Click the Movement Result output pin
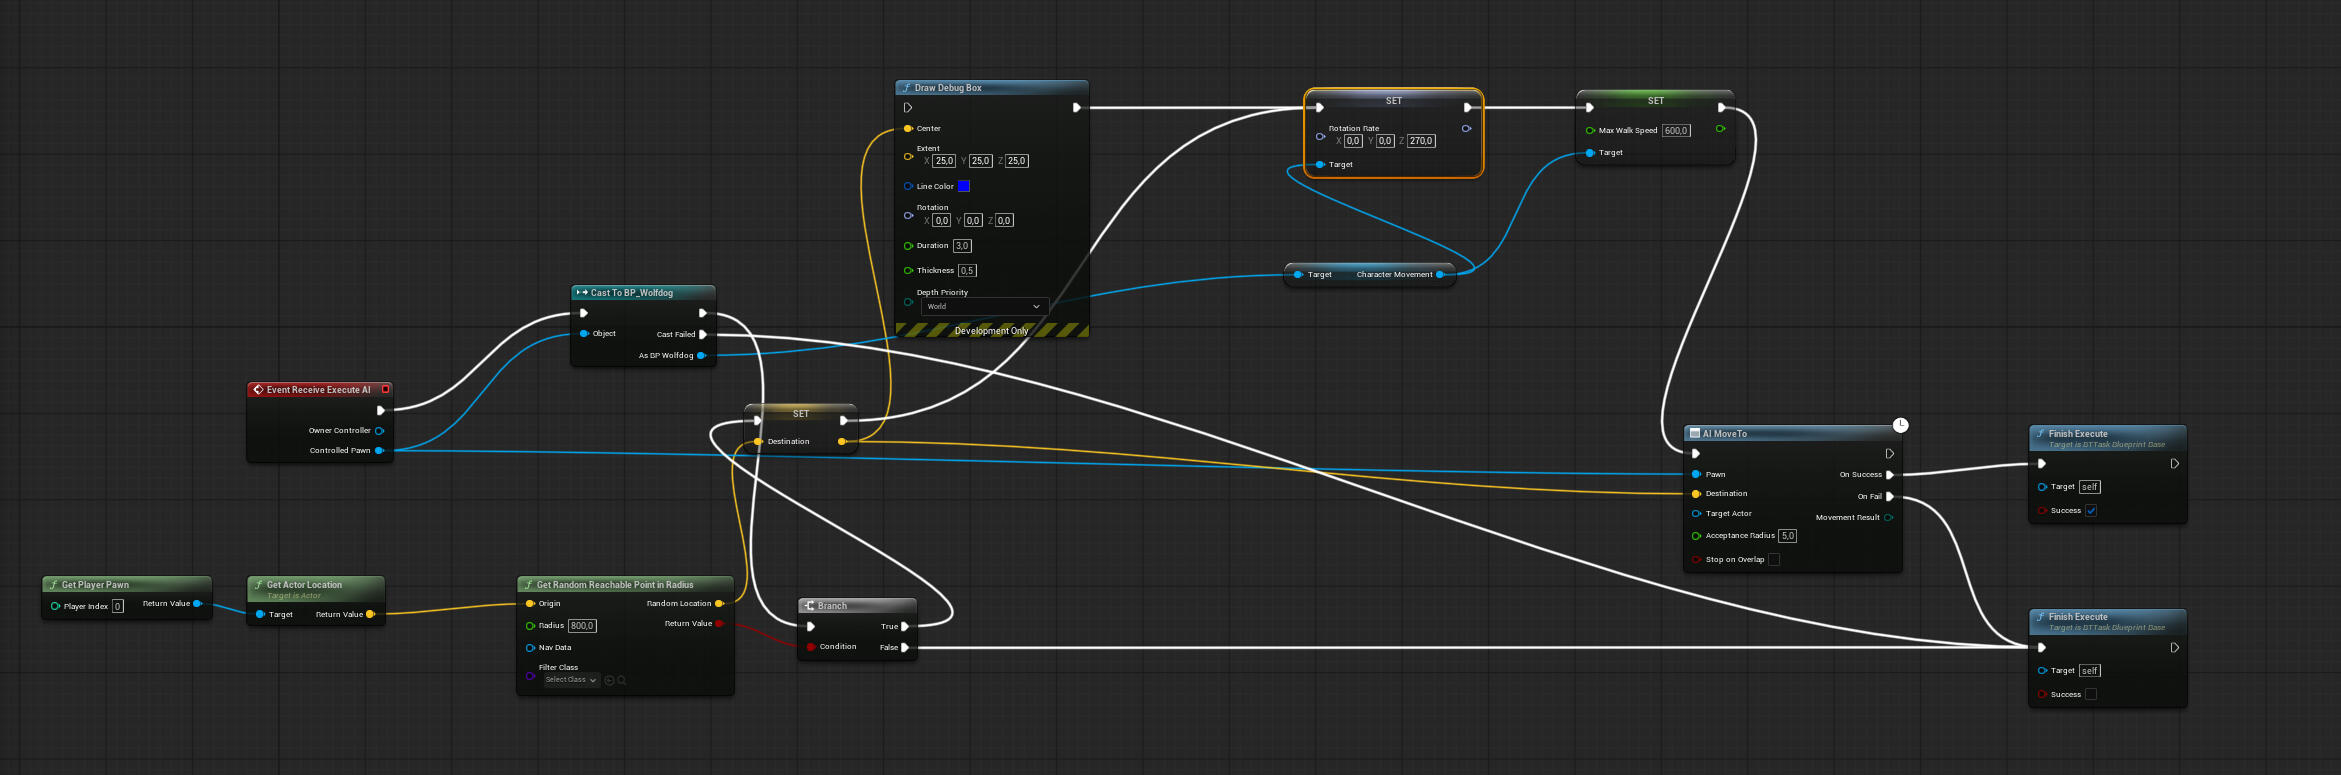Image resolution: width=2341 pixels, height=775 pixels. tap(1888, 518)
